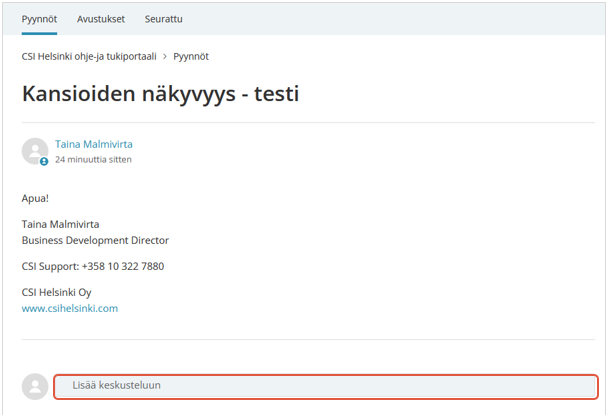Image resolution: width=612 pixels, height=415 pixels.
Task: Focus the "Lisää keskusteluun" comment field
Action: pos(325,386)
